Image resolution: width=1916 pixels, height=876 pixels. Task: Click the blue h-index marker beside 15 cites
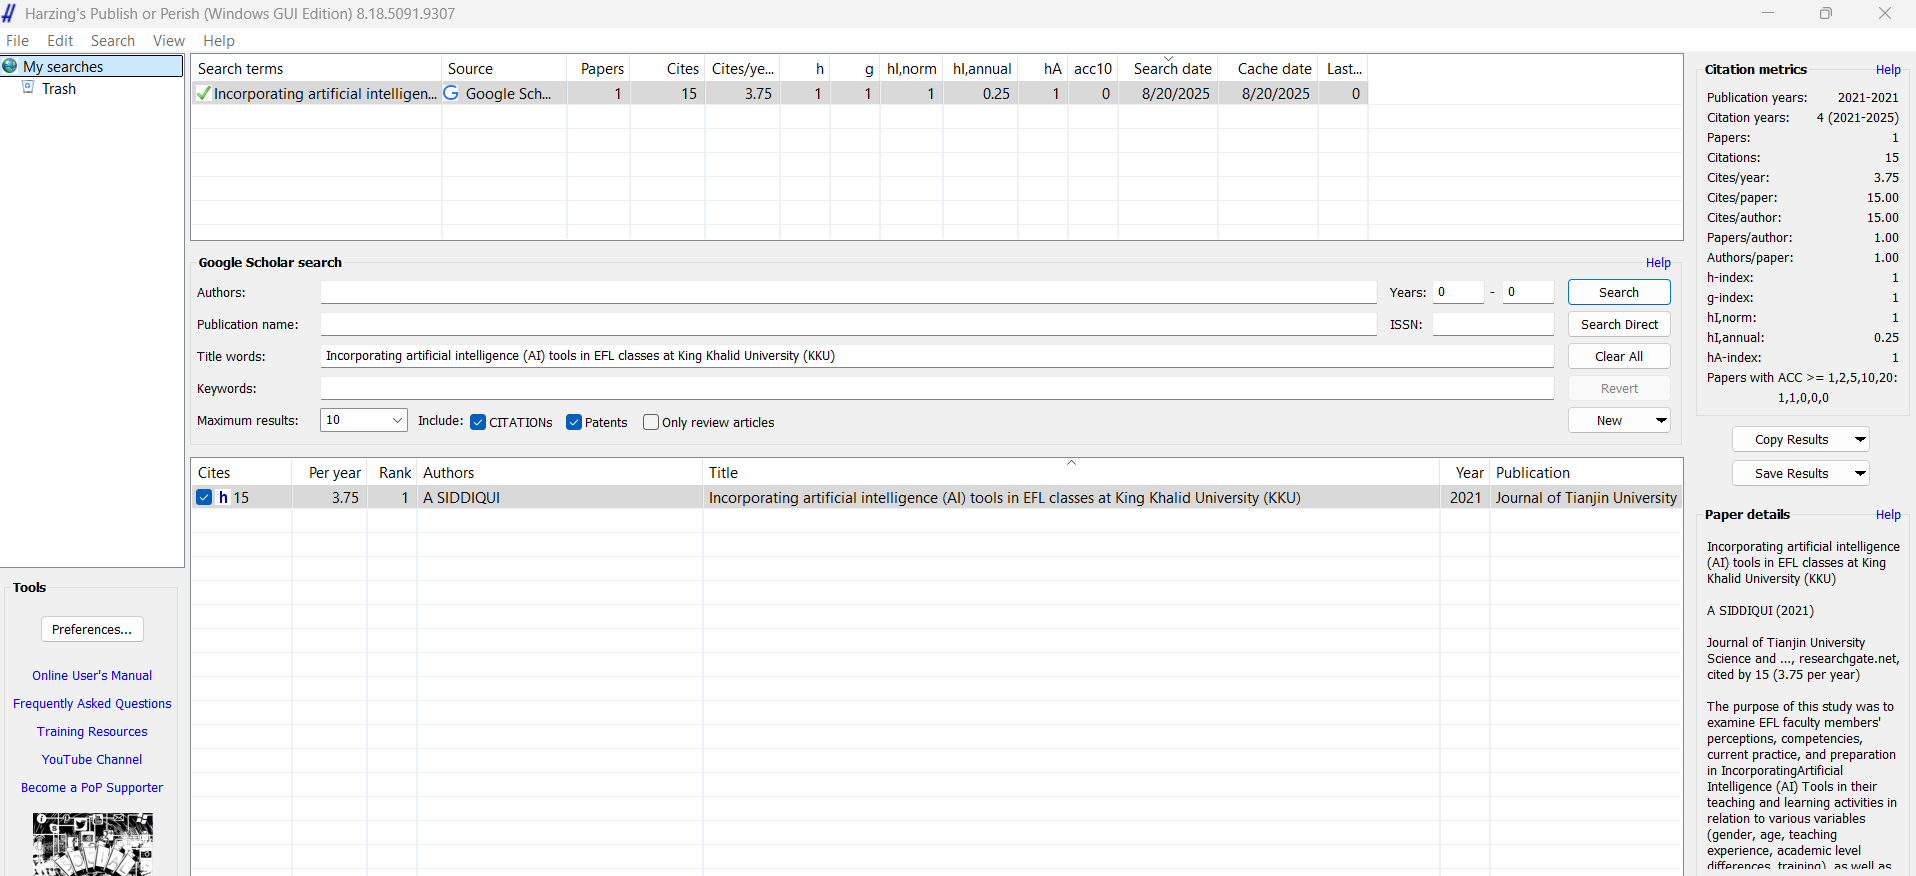coord(224,498)
